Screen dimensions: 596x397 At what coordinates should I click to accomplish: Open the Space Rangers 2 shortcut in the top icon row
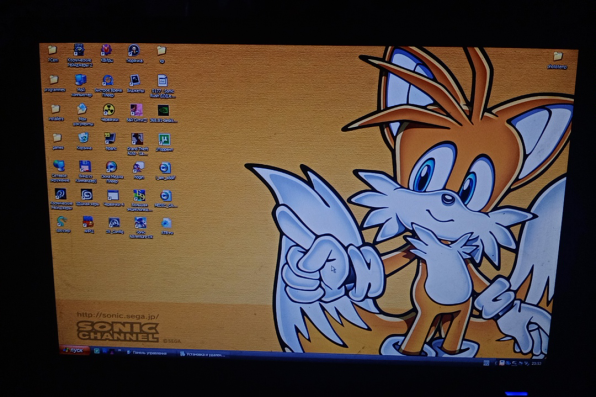point(79,54)
